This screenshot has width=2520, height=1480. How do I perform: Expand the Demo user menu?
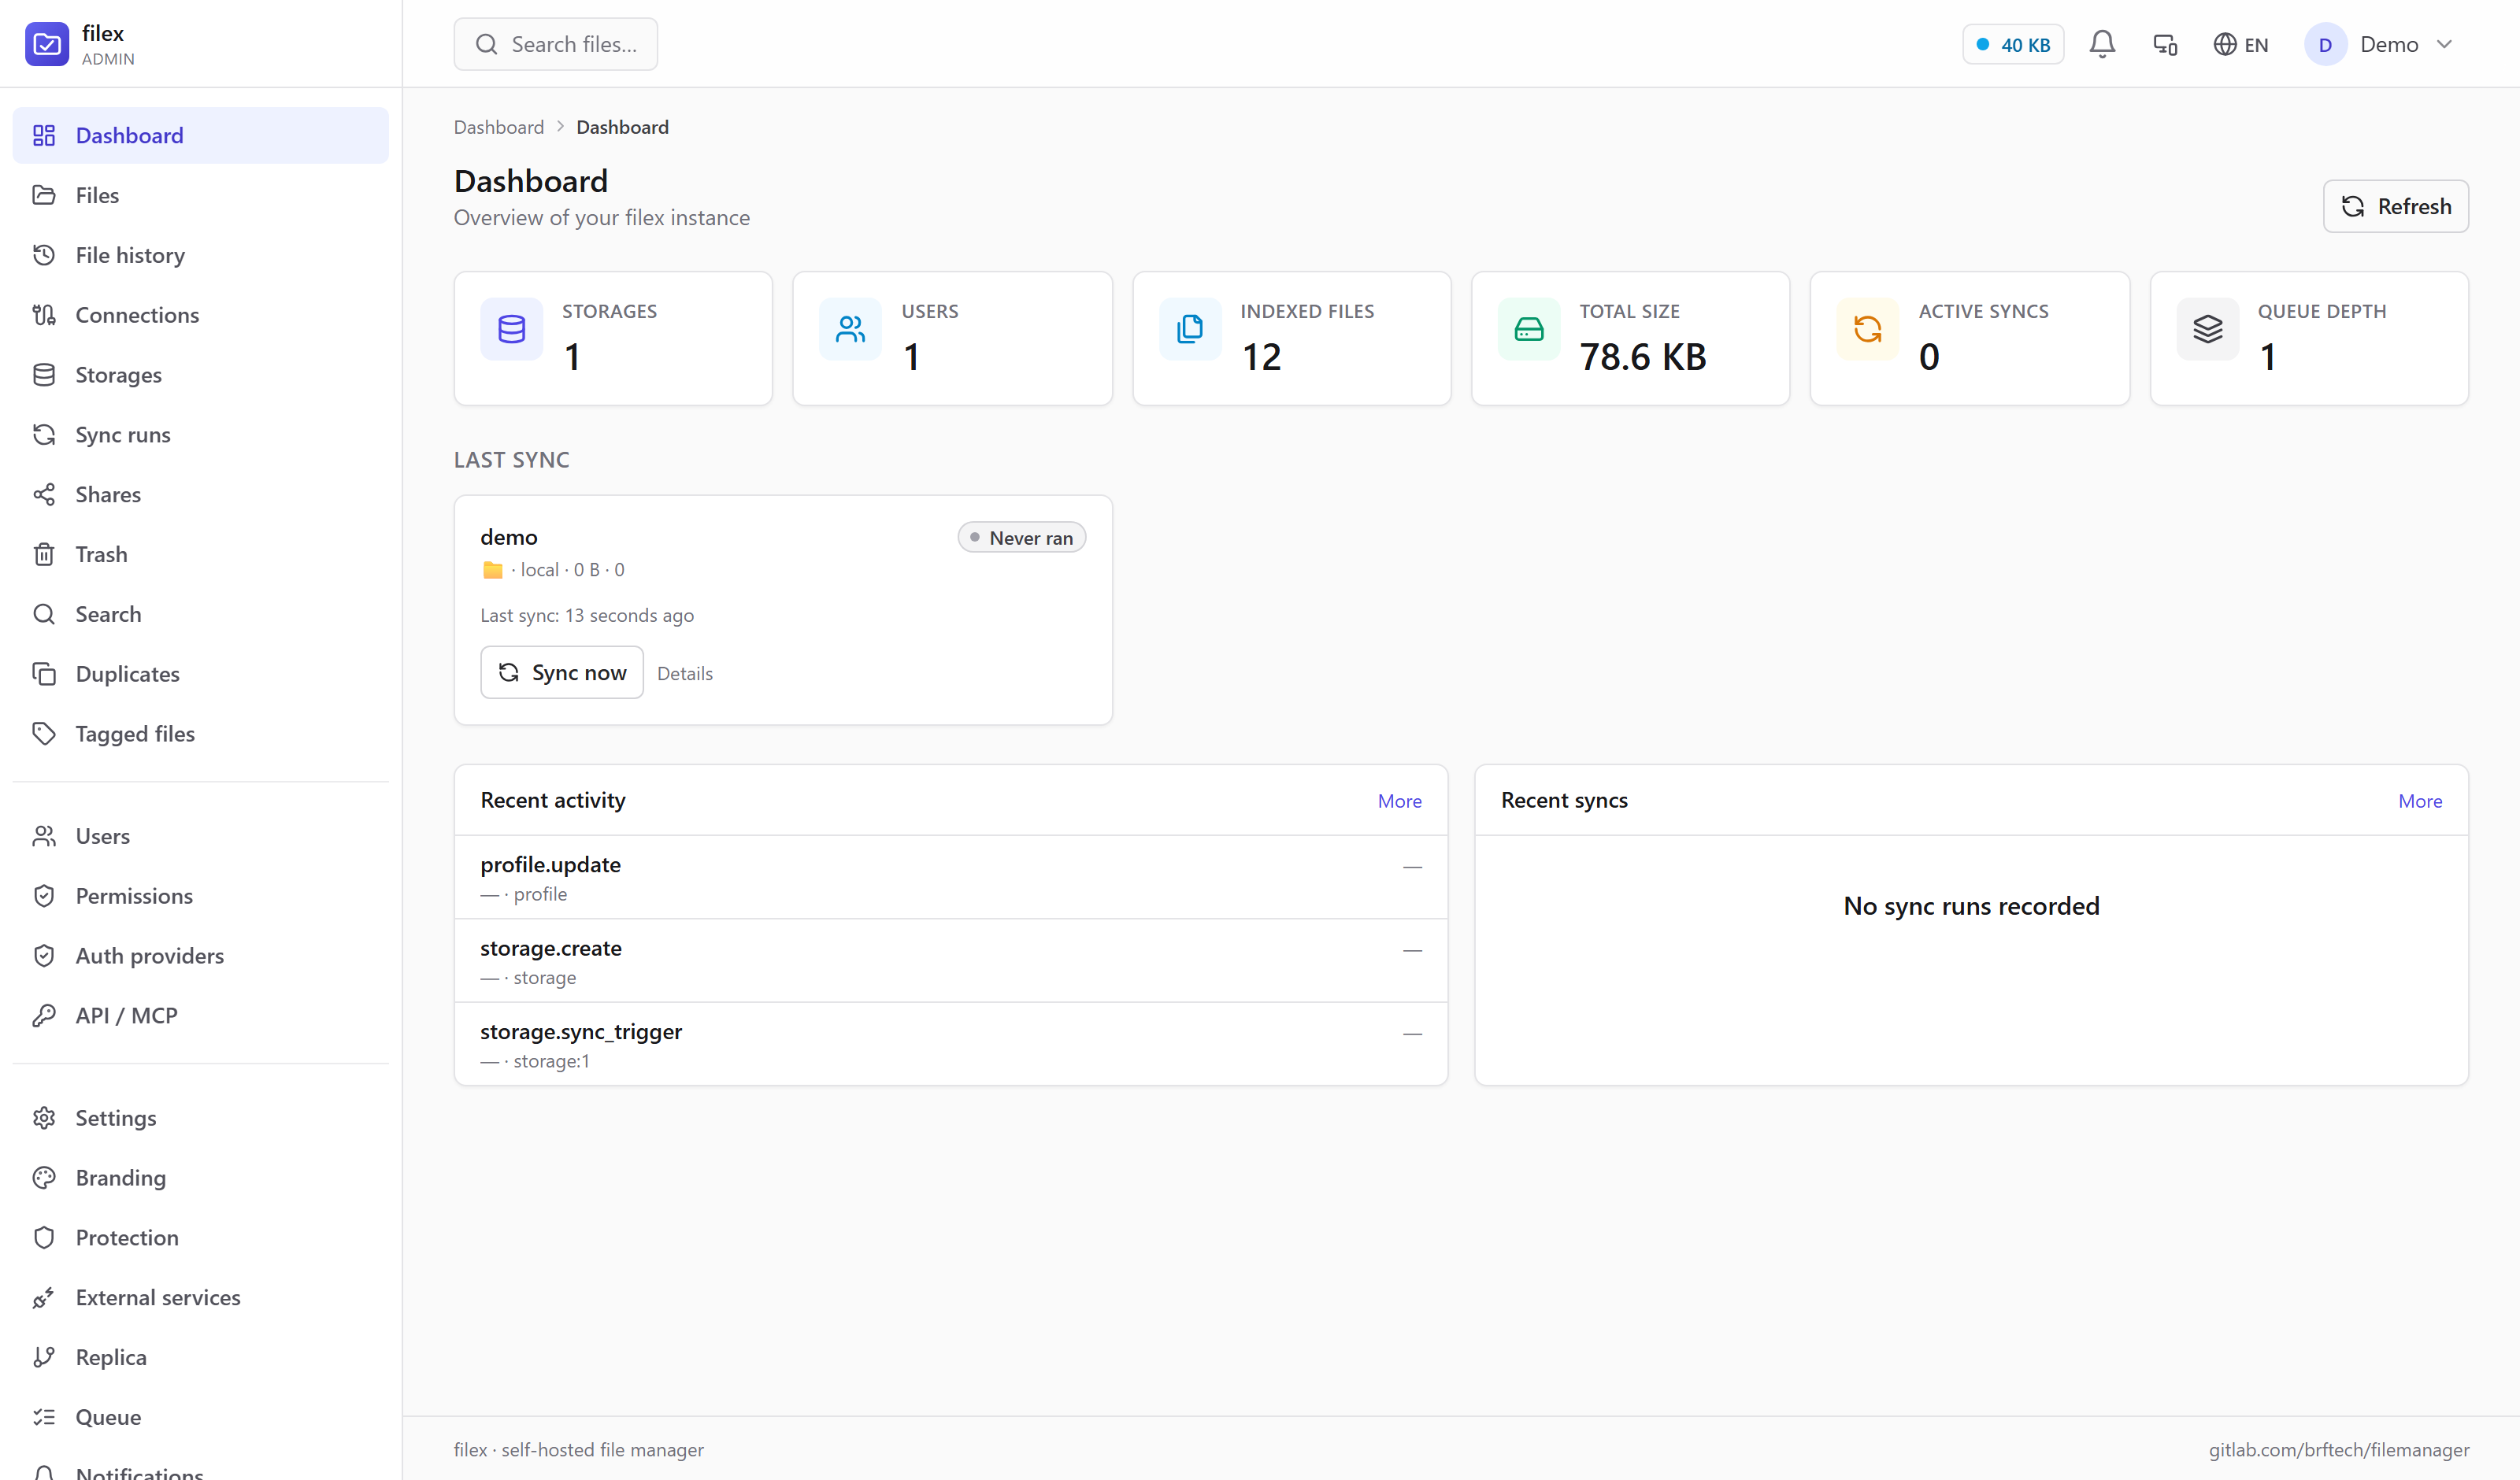[x=2378, y=44]
